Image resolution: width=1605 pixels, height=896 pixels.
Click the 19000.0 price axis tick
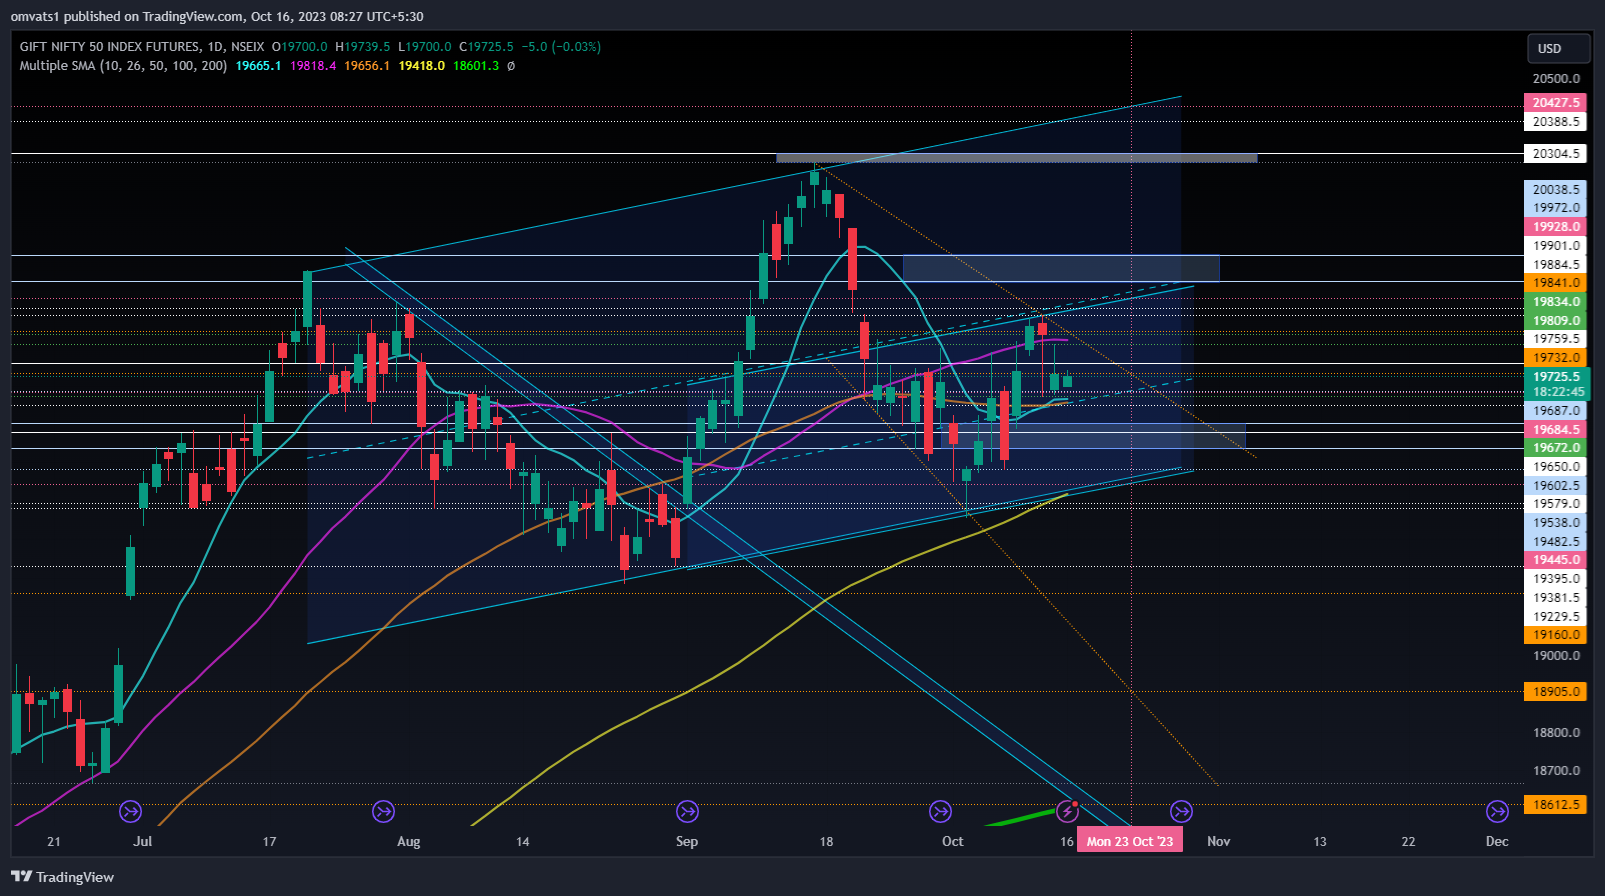(x=1557, y=656)
